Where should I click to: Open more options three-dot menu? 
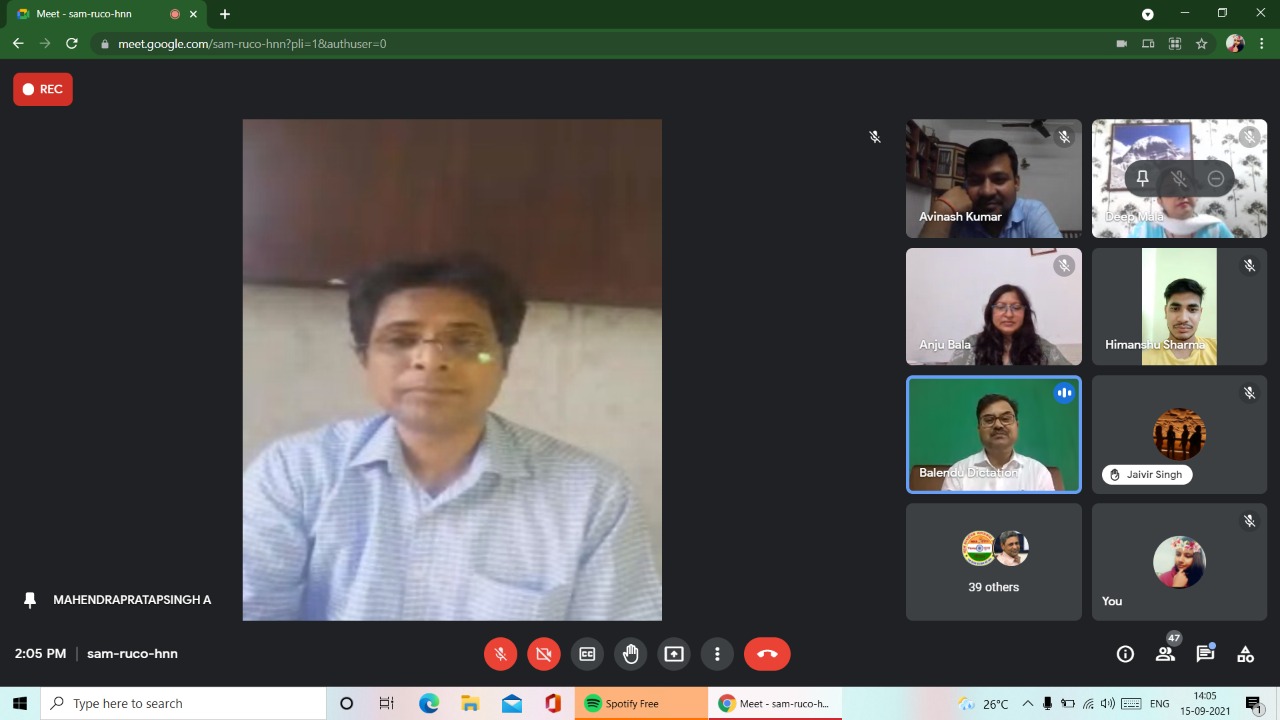coord(717,654)
